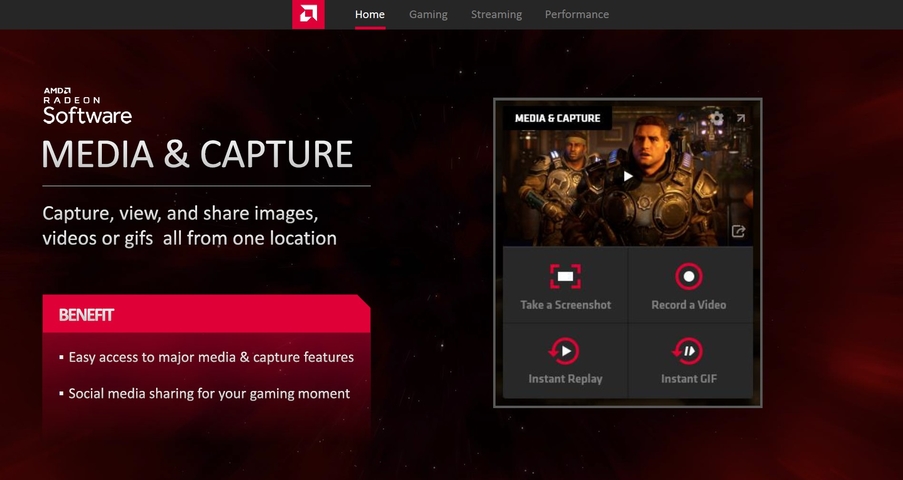Switch to the Streaming tab

[x=496, y=14]
